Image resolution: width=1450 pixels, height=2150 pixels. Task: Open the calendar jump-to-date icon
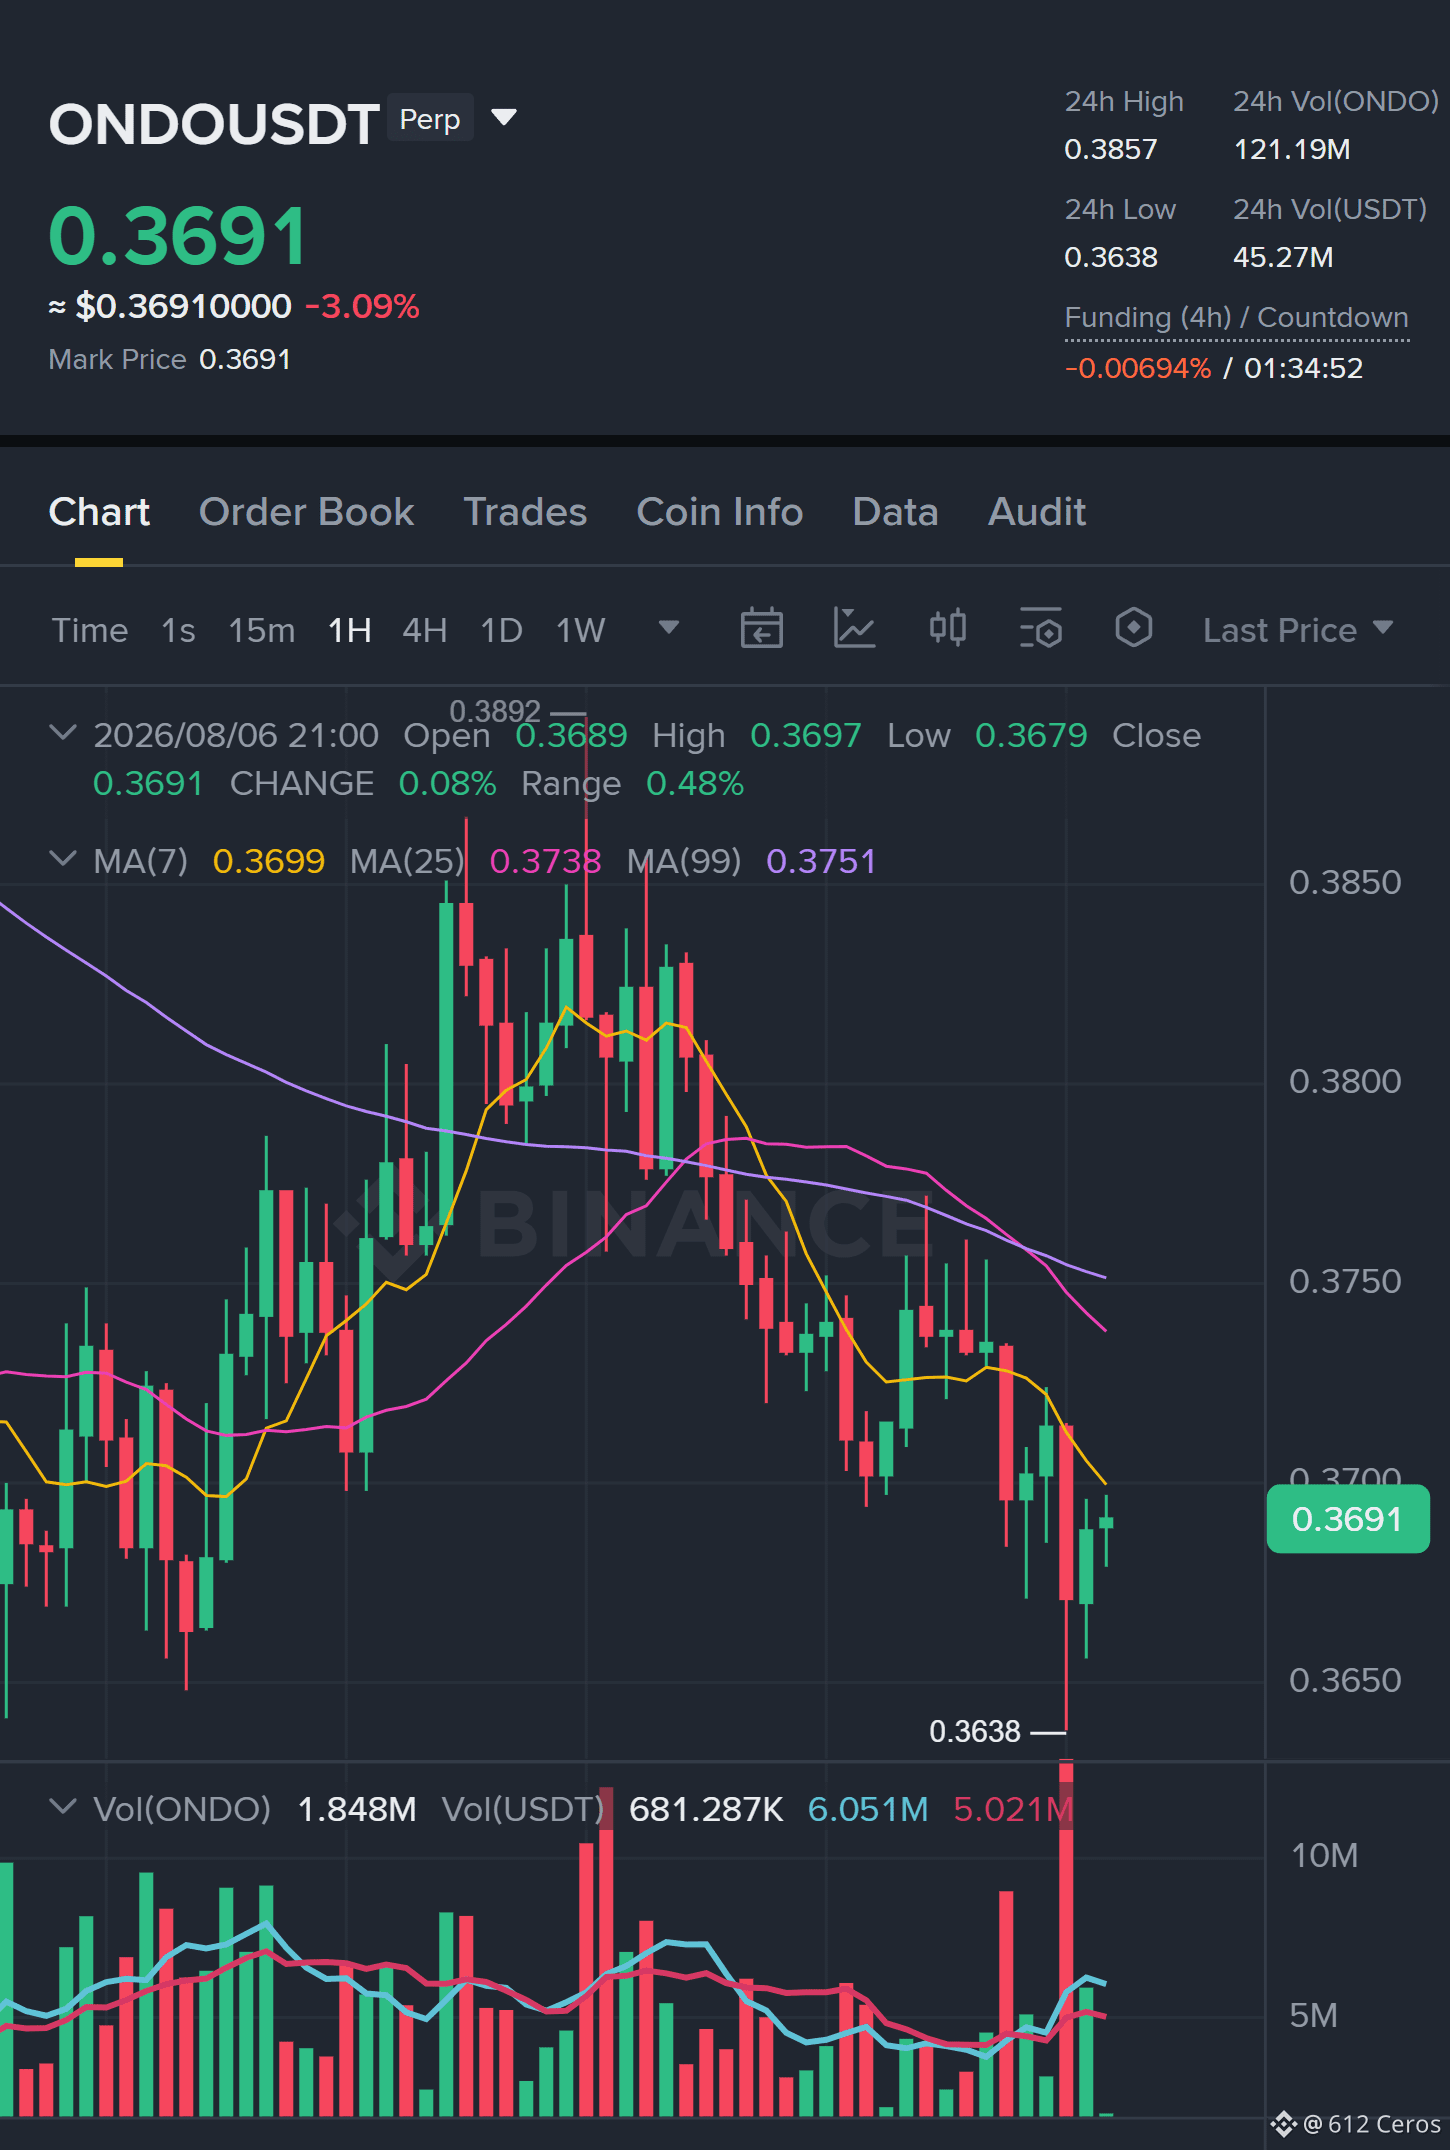point(761,629)
